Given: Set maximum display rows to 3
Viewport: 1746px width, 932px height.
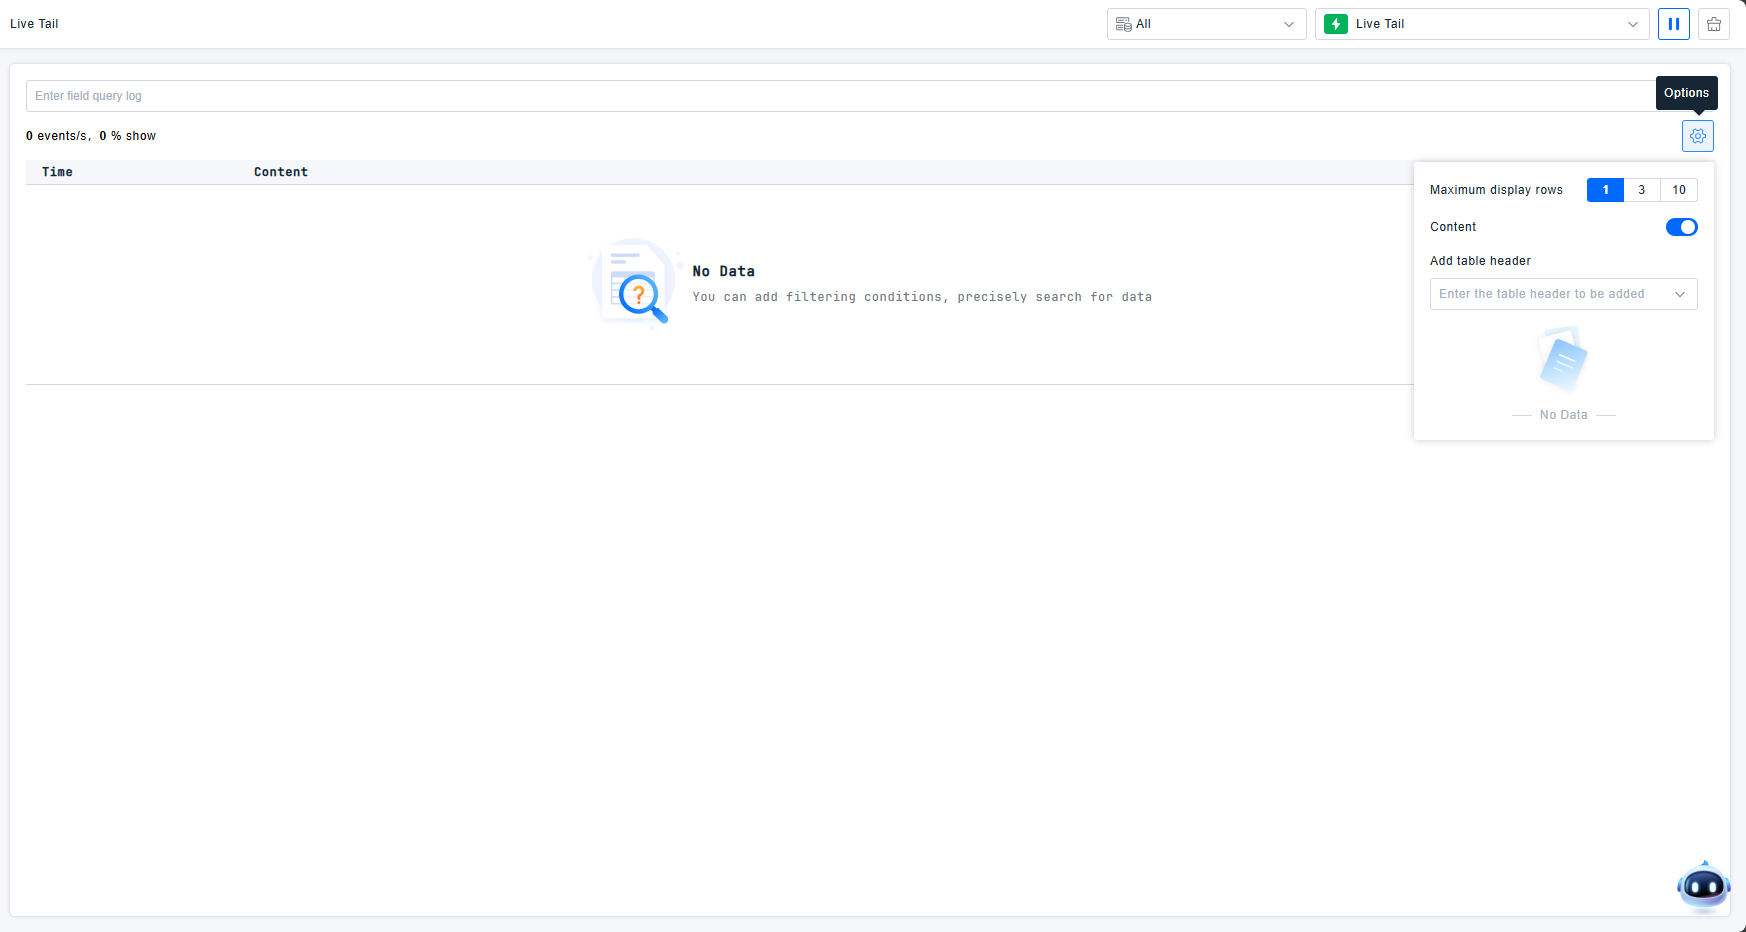Looking at the screenshot, I should point(1641,190).
